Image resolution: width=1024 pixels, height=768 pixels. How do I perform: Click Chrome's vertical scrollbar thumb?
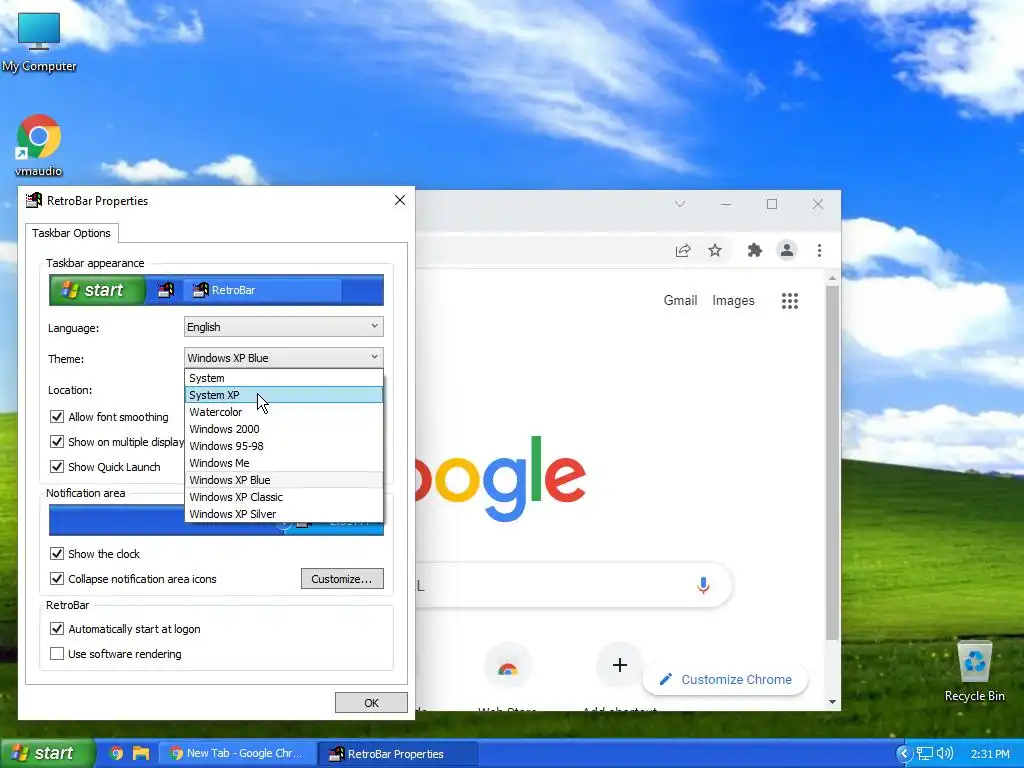coord(832,462)
